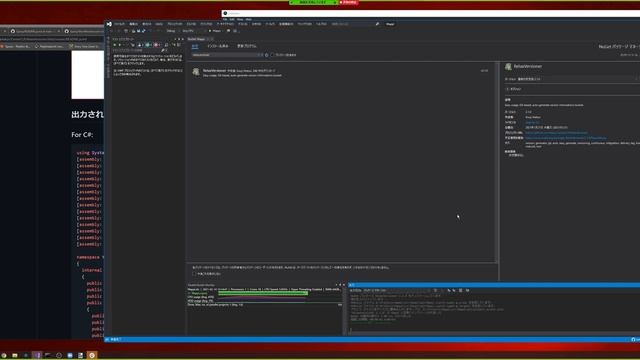This screenshot has width=640, height=360.
Task: Click the NuGet package search field
Action: coord(225,55)
